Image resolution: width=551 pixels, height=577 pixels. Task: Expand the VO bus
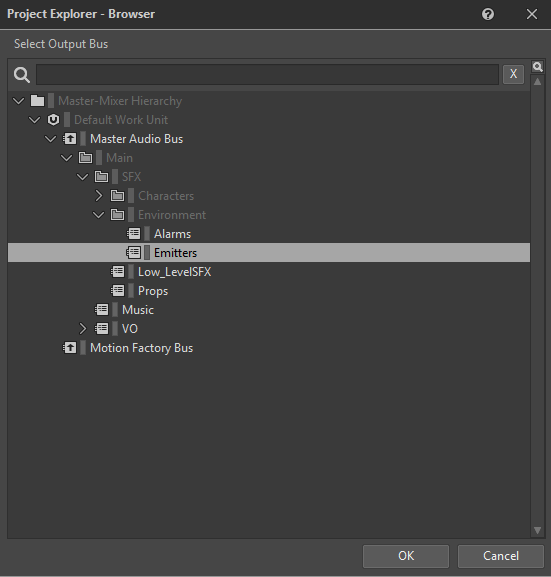[82, 329]
